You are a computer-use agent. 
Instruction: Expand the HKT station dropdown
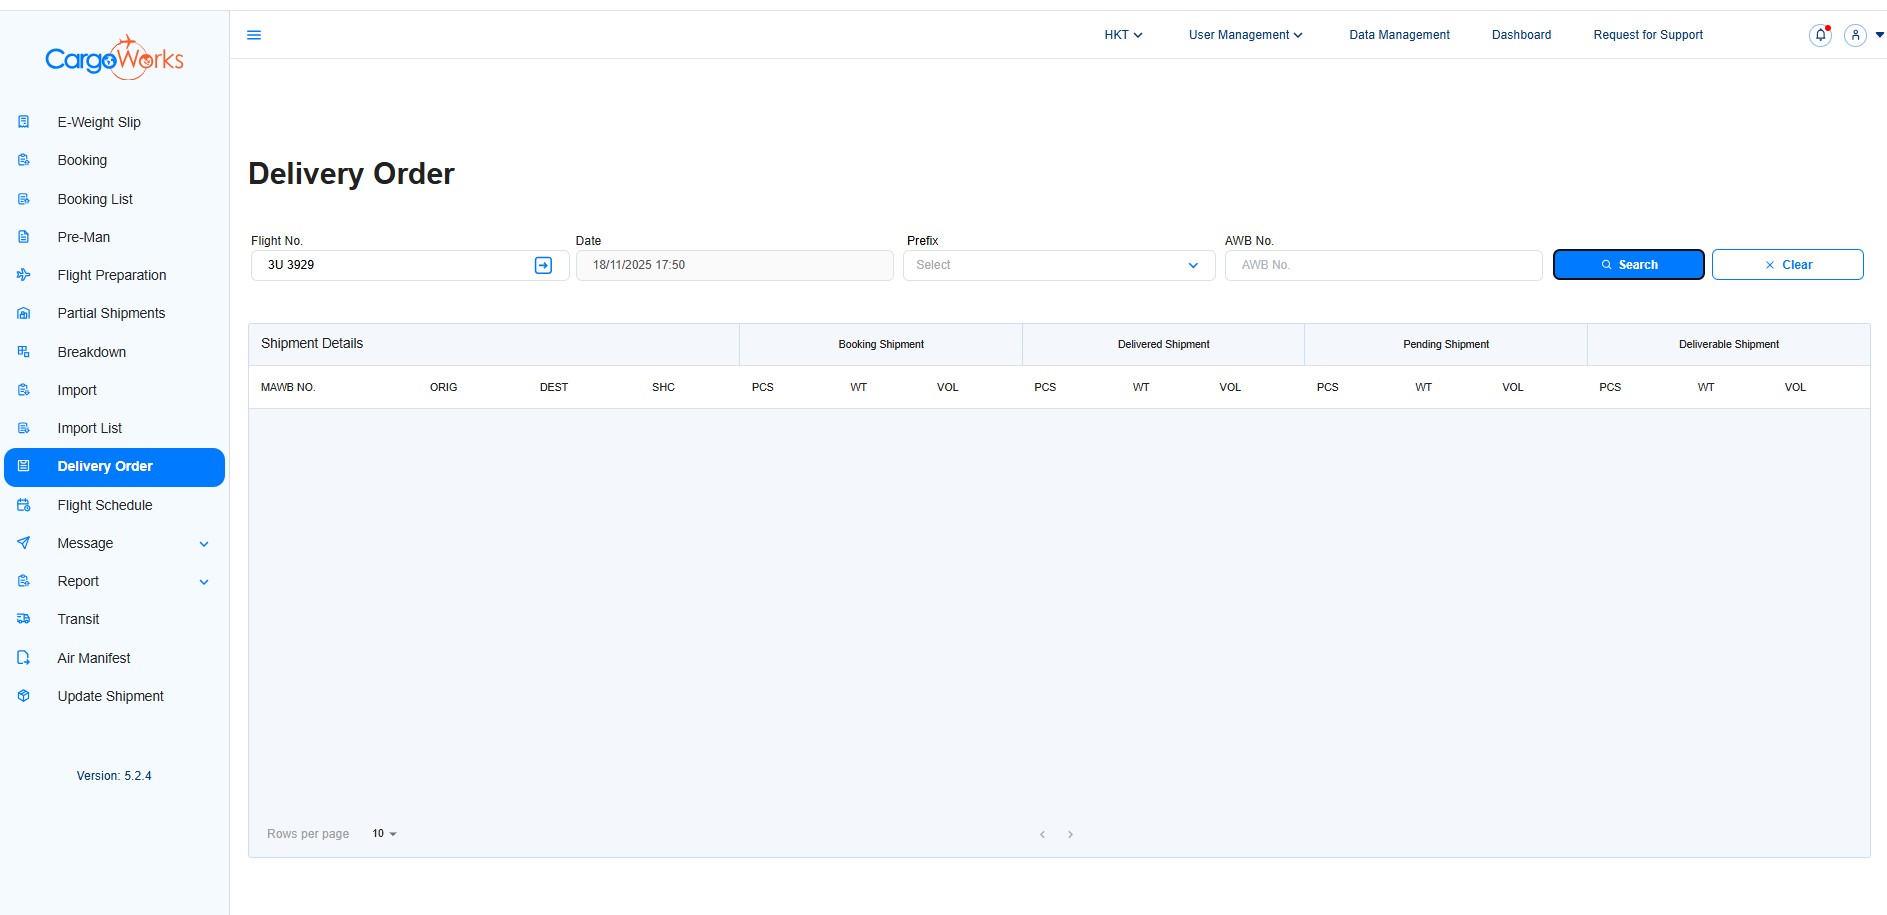pos(1122,35)
